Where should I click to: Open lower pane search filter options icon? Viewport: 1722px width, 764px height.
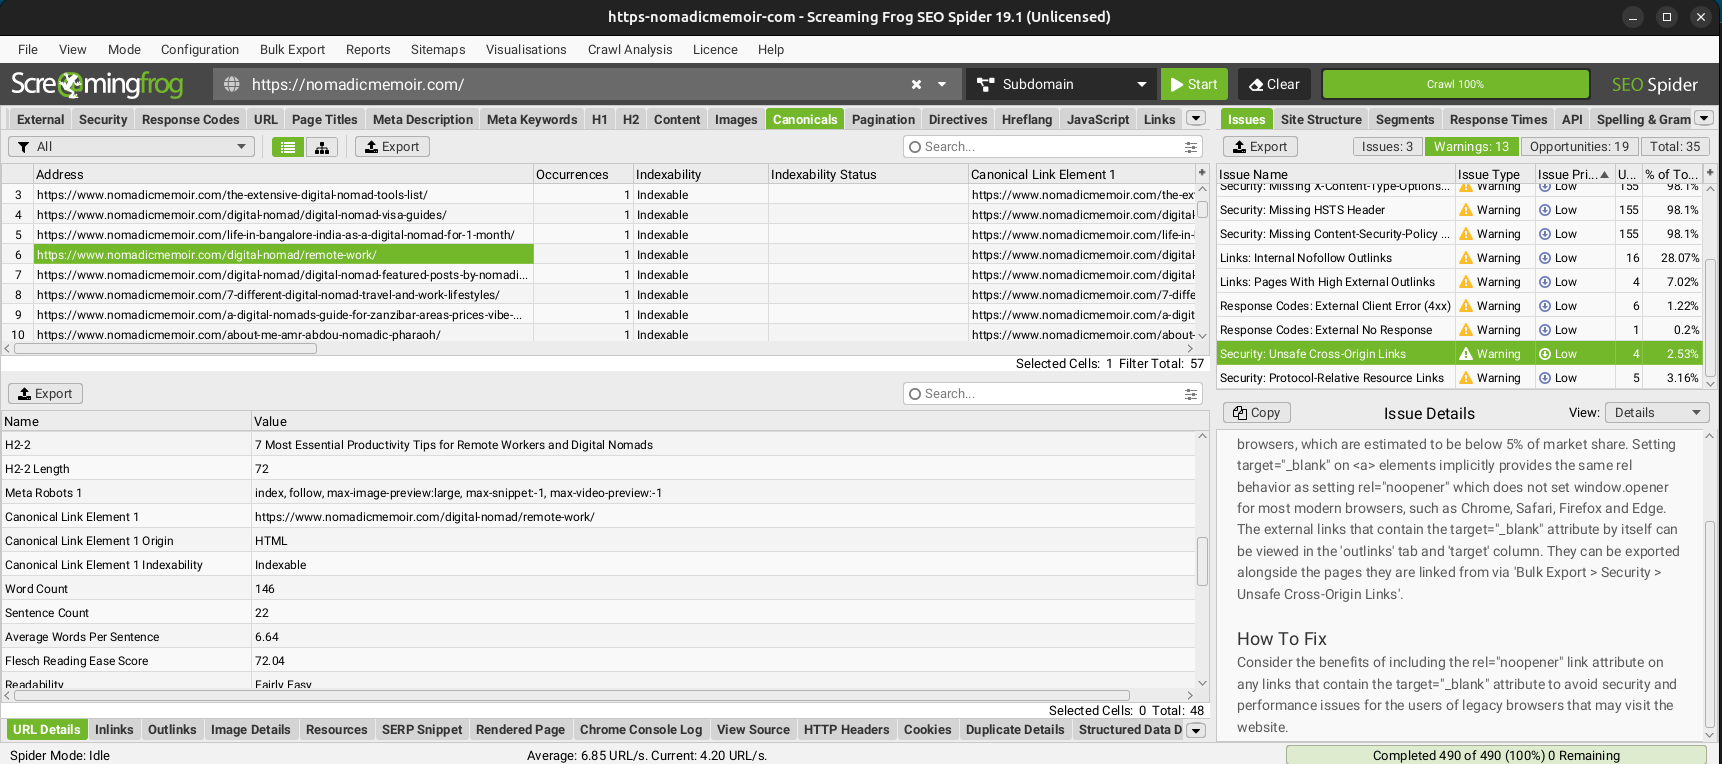[x=1191, y=394]
